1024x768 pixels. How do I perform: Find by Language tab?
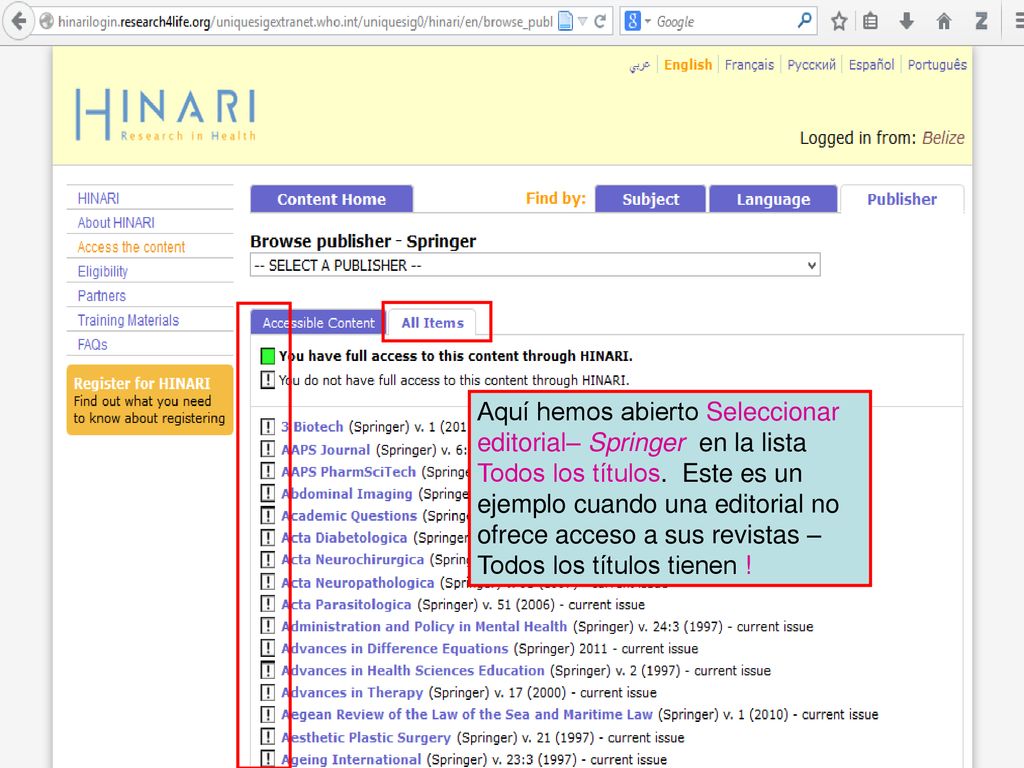pos(773,199)
